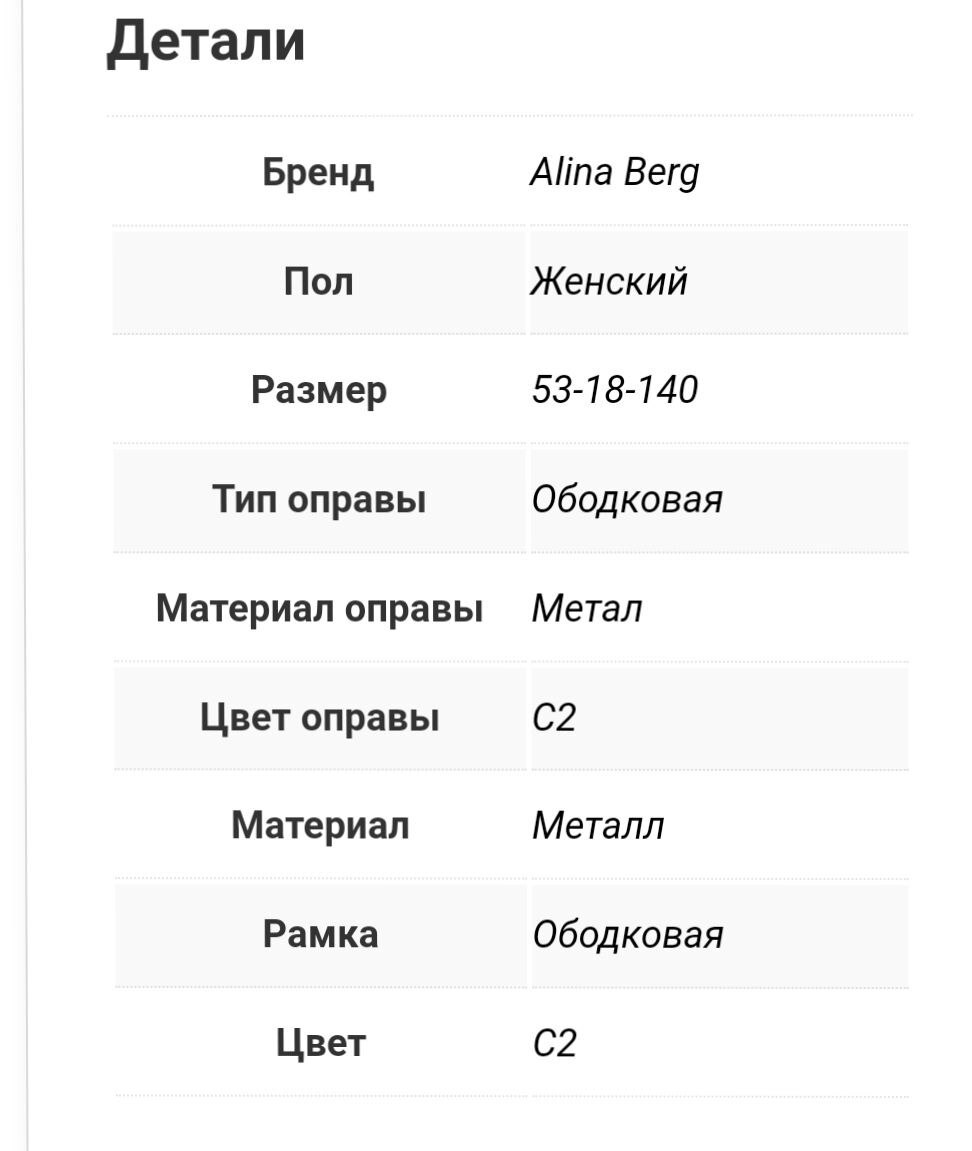Click the "Цвет оправы" row label

pos(319,718)
